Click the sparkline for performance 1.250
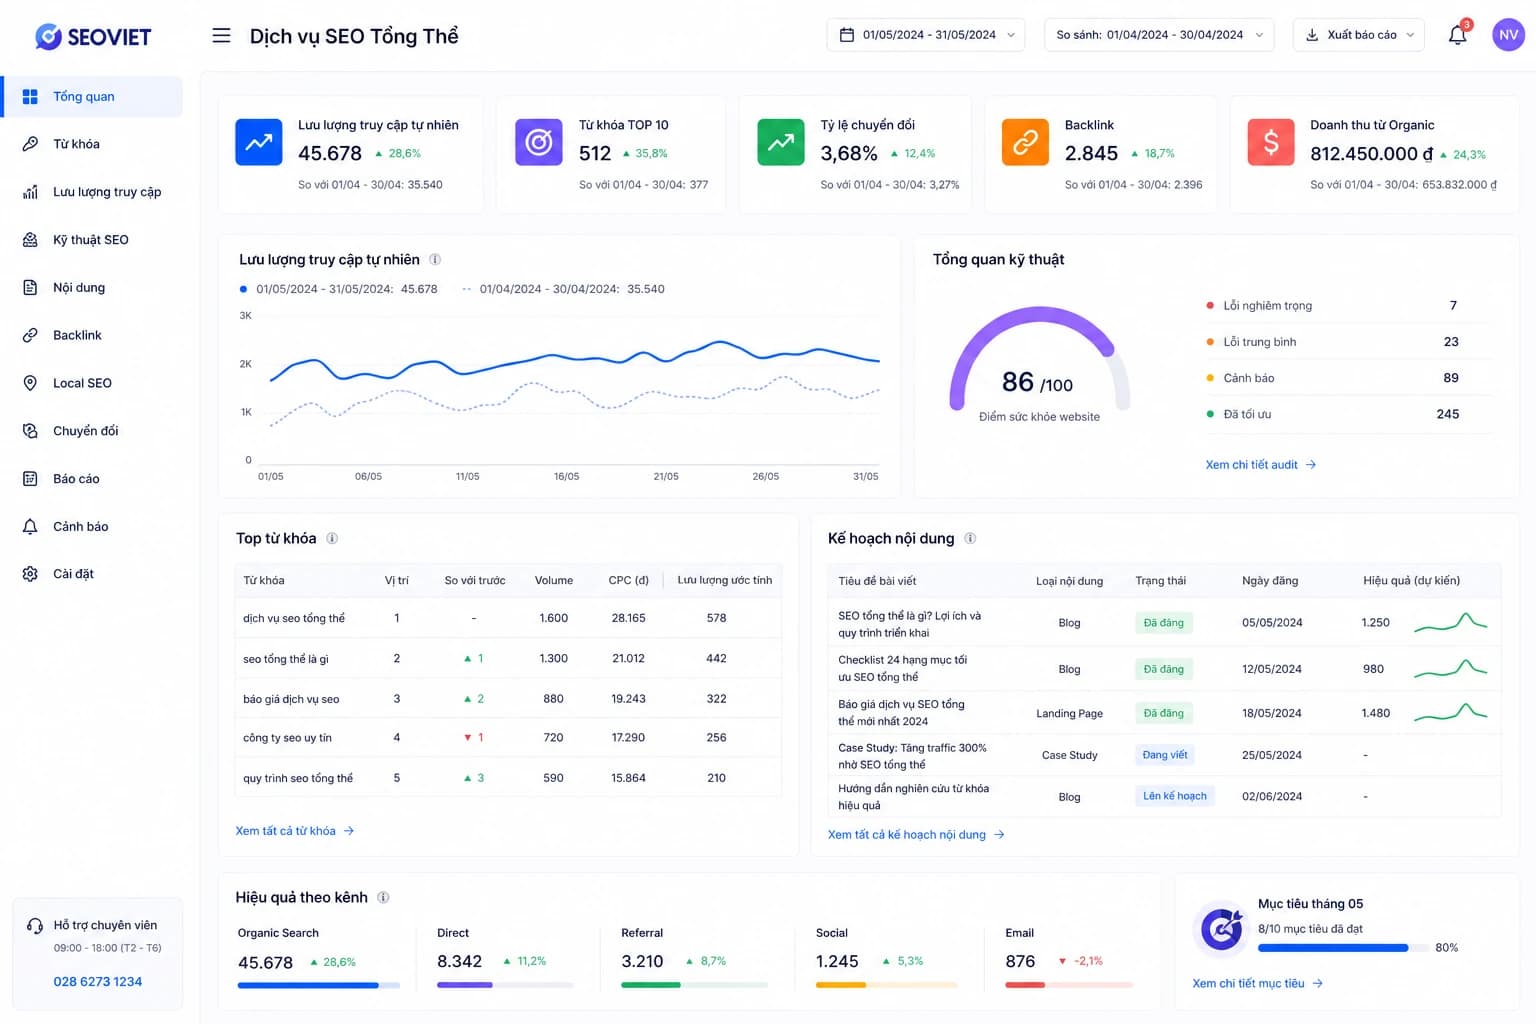This screenshot has width=1536, height=1024. point(1451,622)
